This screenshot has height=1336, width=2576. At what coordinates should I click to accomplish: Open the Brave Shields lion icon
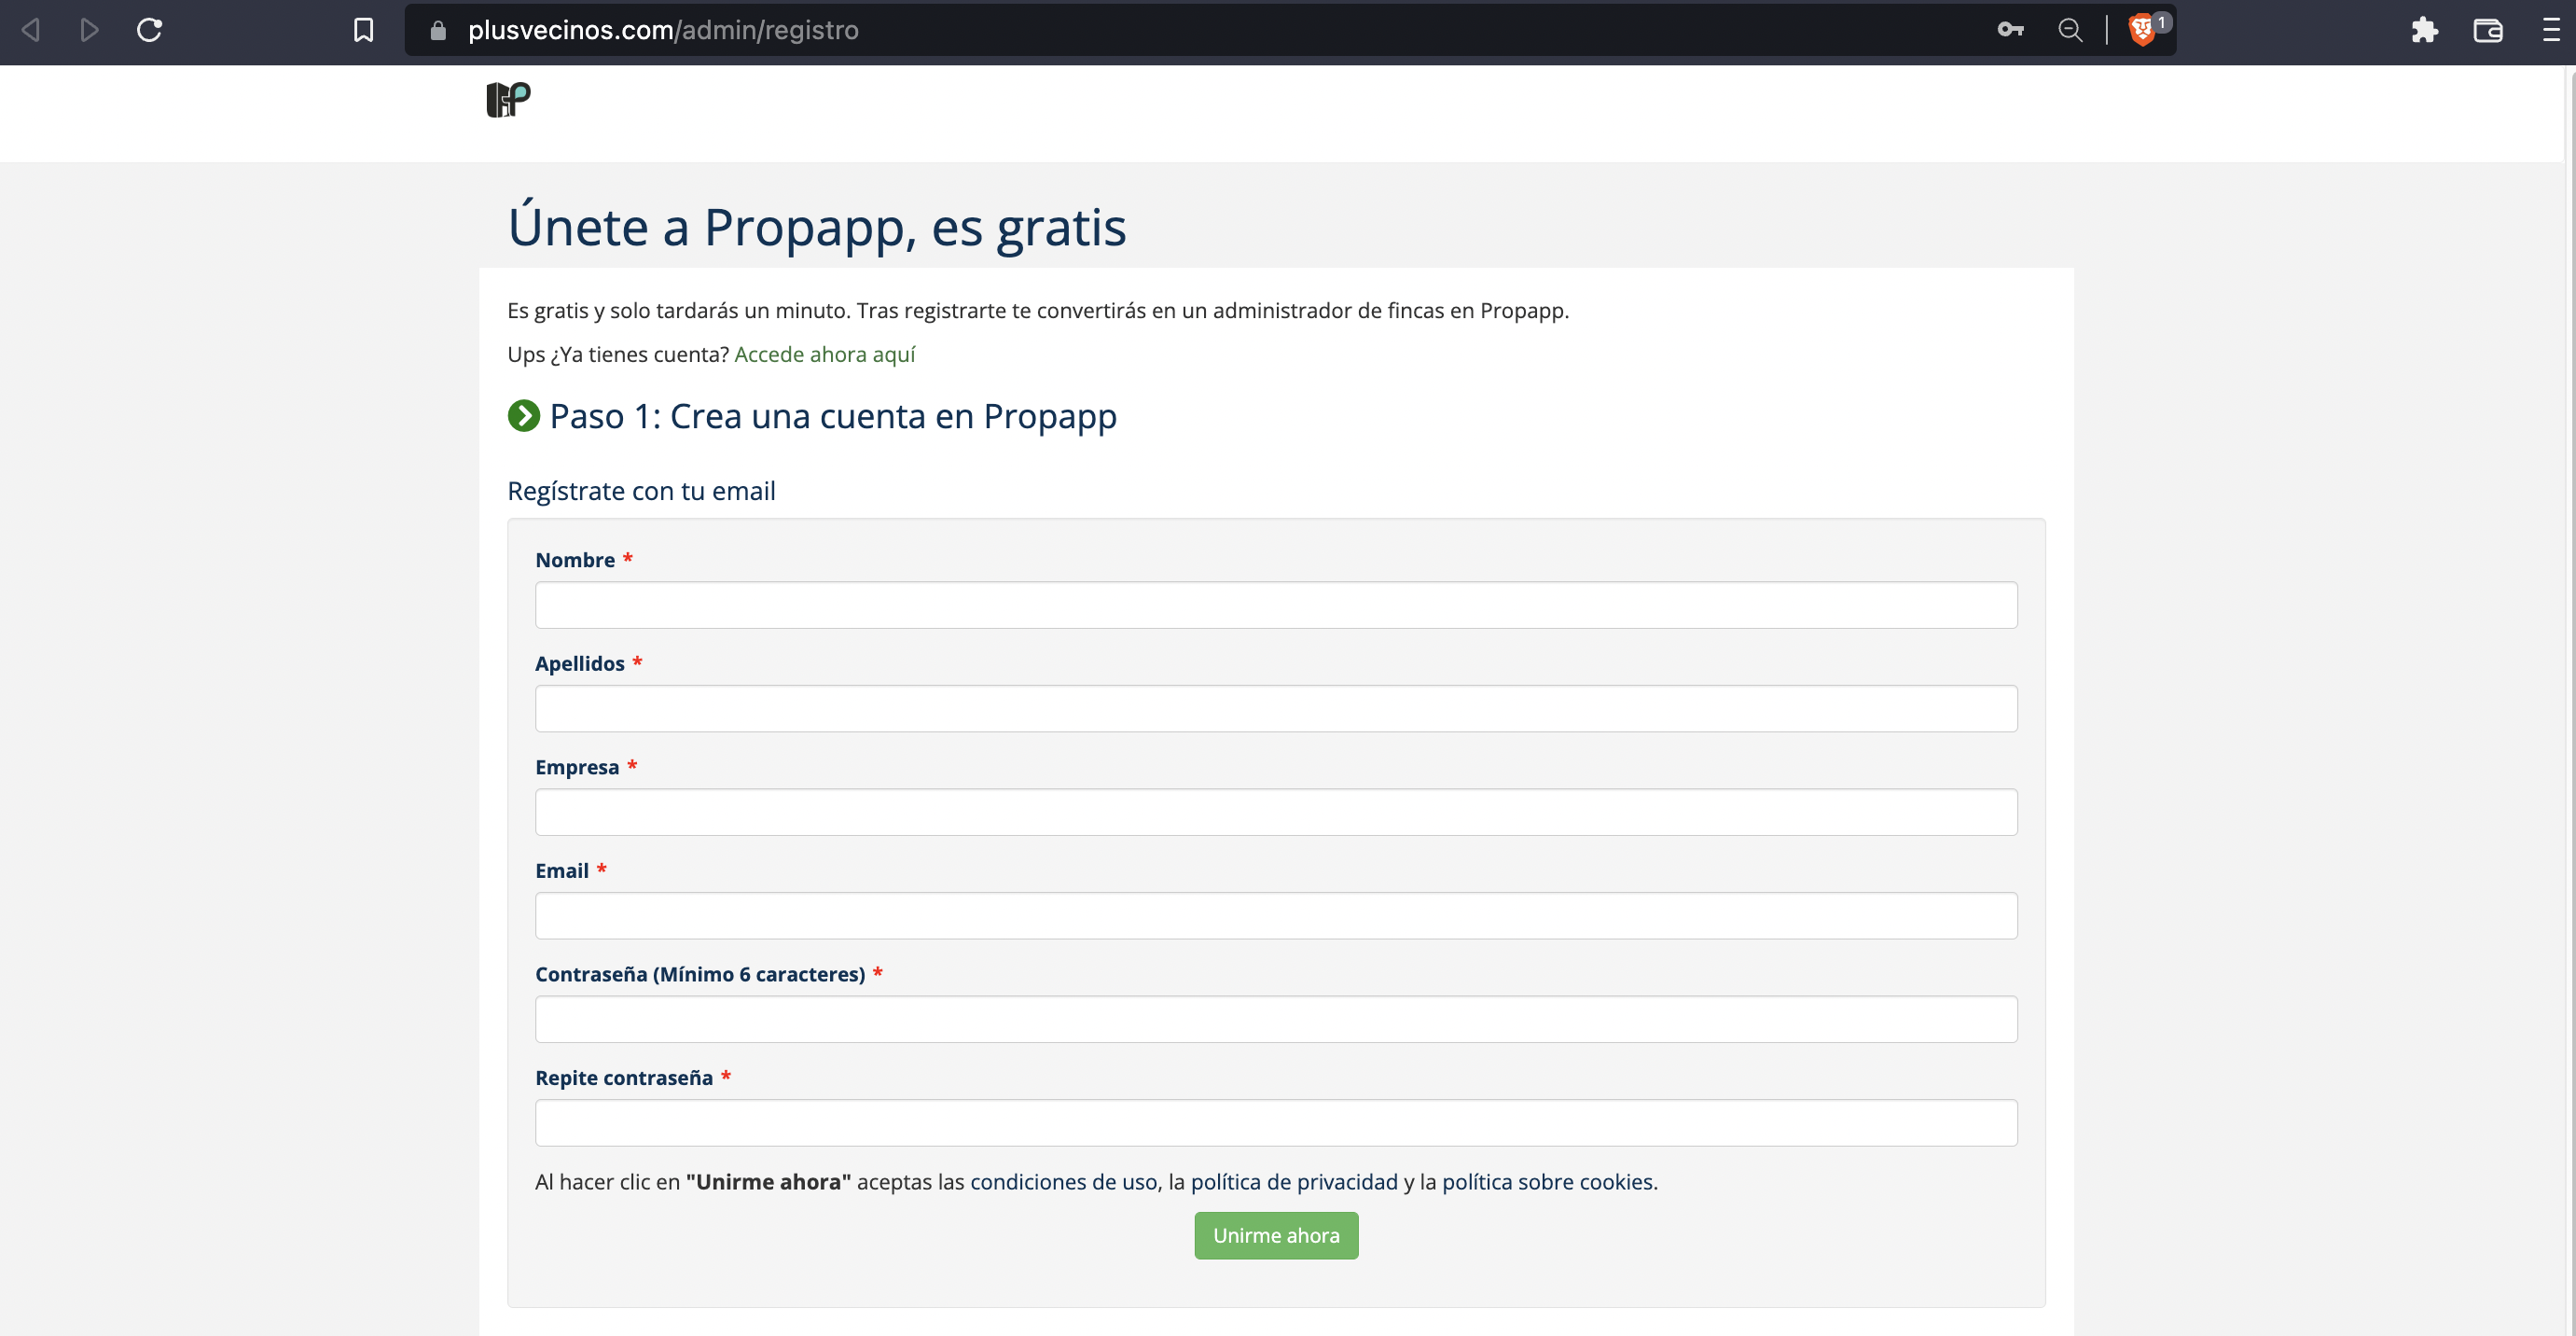click(x=2142, y=30)
